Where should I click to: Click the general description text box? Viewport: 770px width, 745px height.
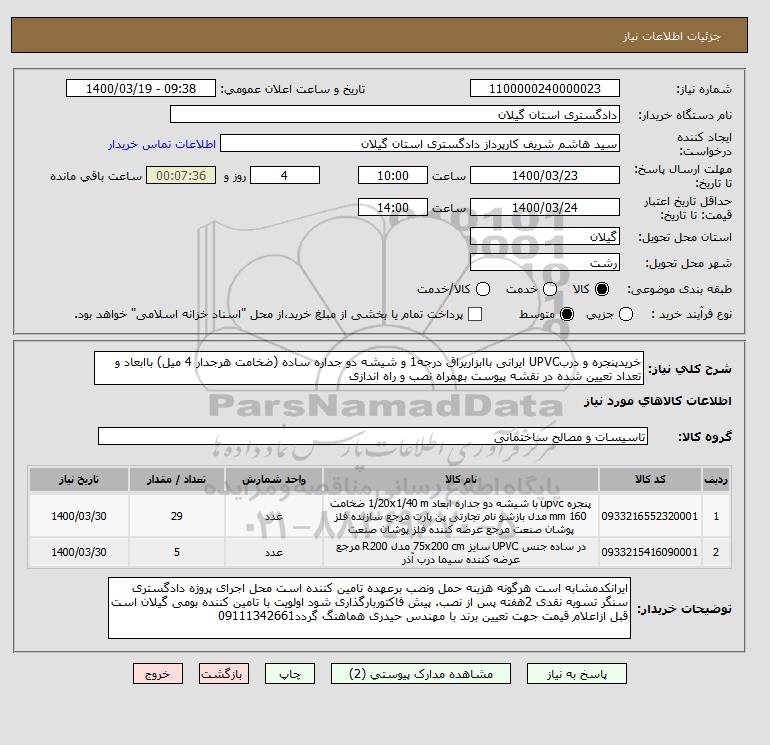pos(369,368)
